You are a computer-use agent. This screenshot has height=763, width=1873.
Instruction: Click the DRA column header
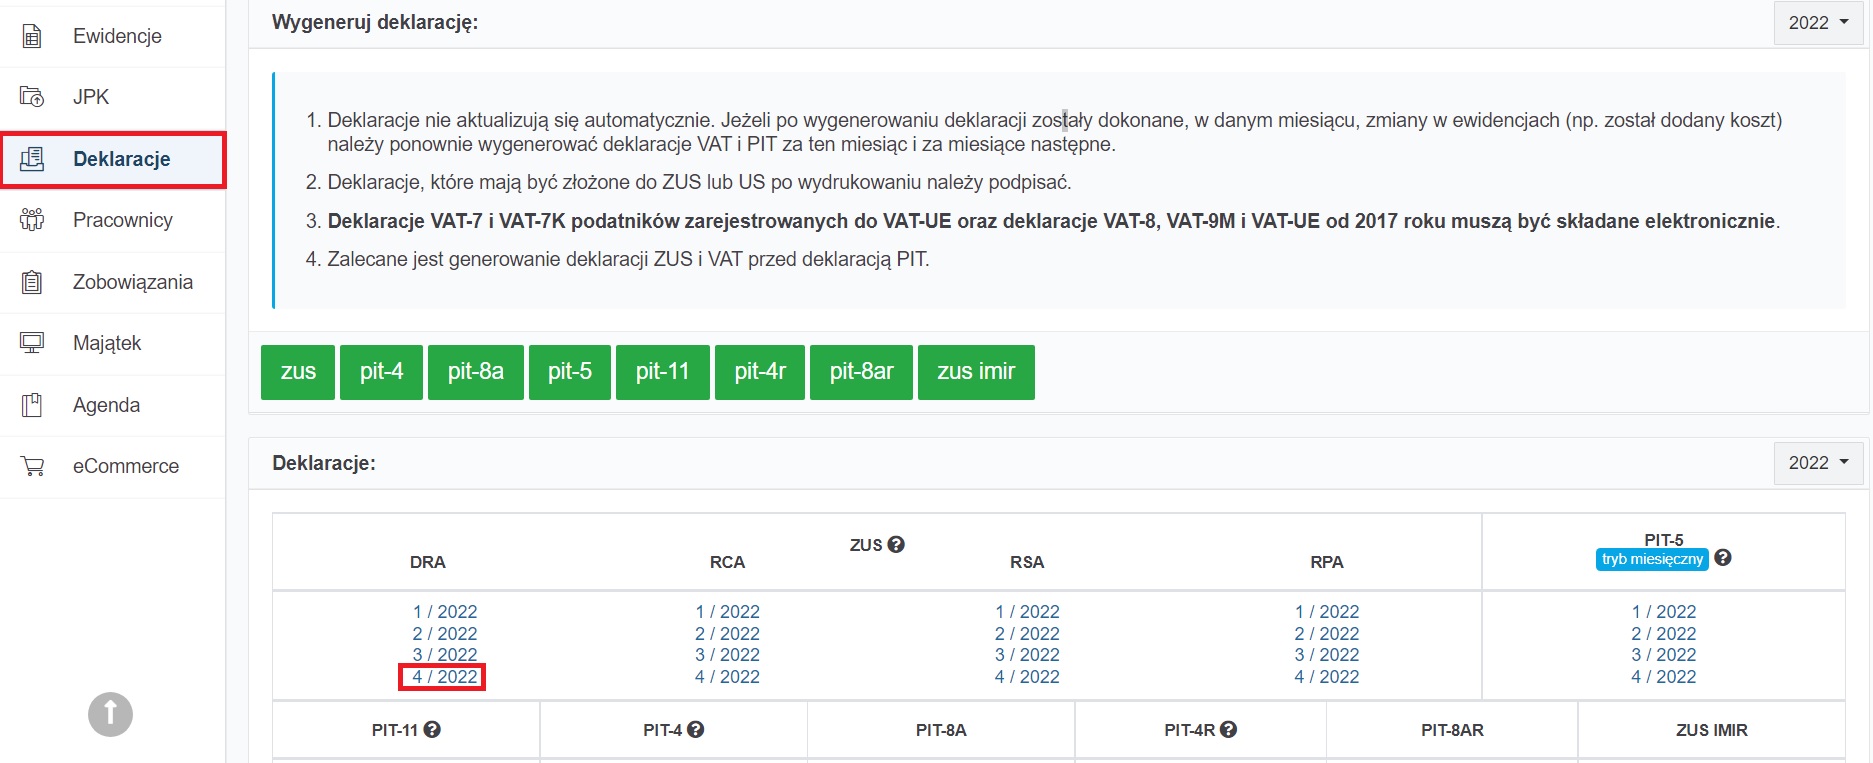pos(427,562)
